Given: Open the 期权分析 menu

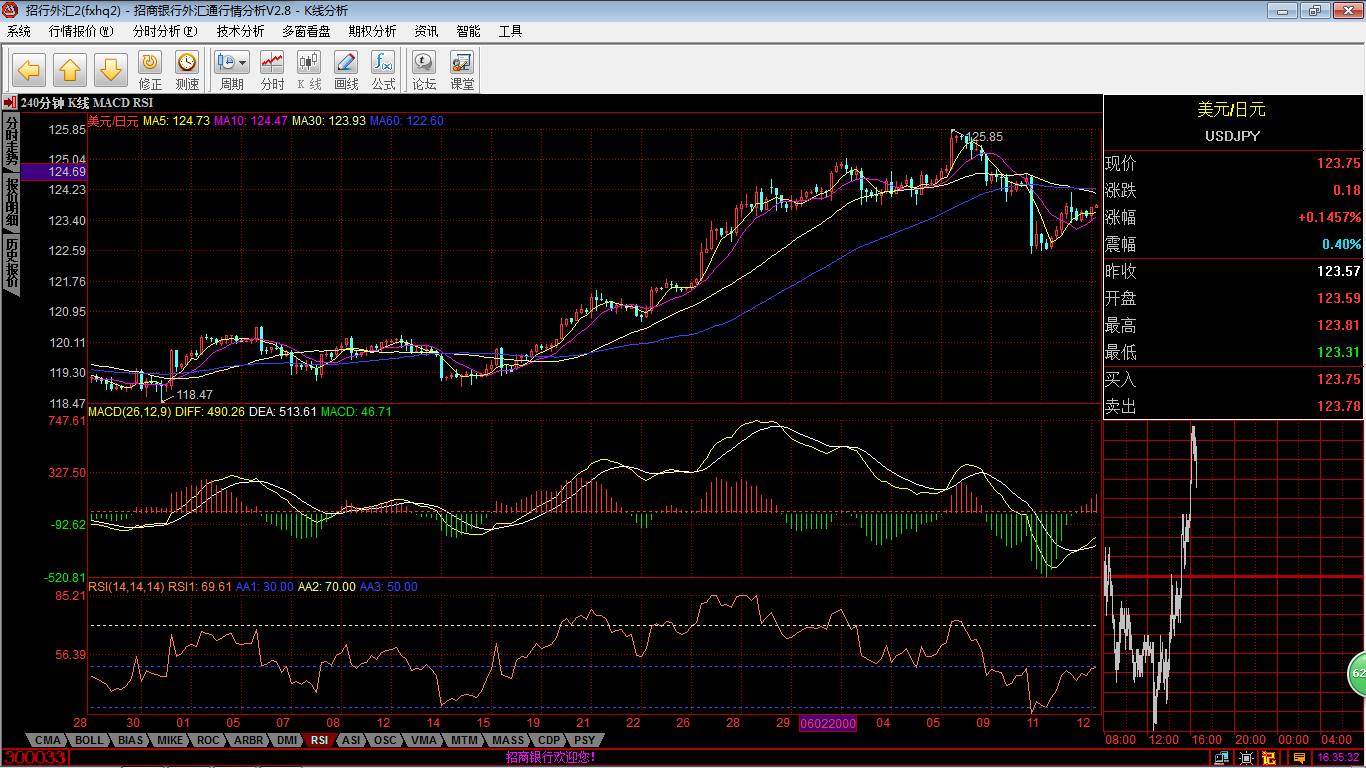Looking at the screenshot, I should click(372, 31).
